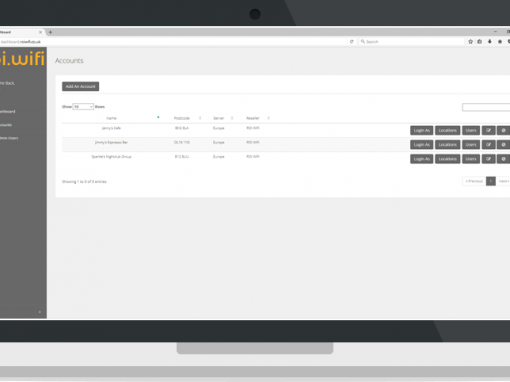Click the browser reload icon
The width and height of the screenshot is (510, 382).
[x=351, y=42]
